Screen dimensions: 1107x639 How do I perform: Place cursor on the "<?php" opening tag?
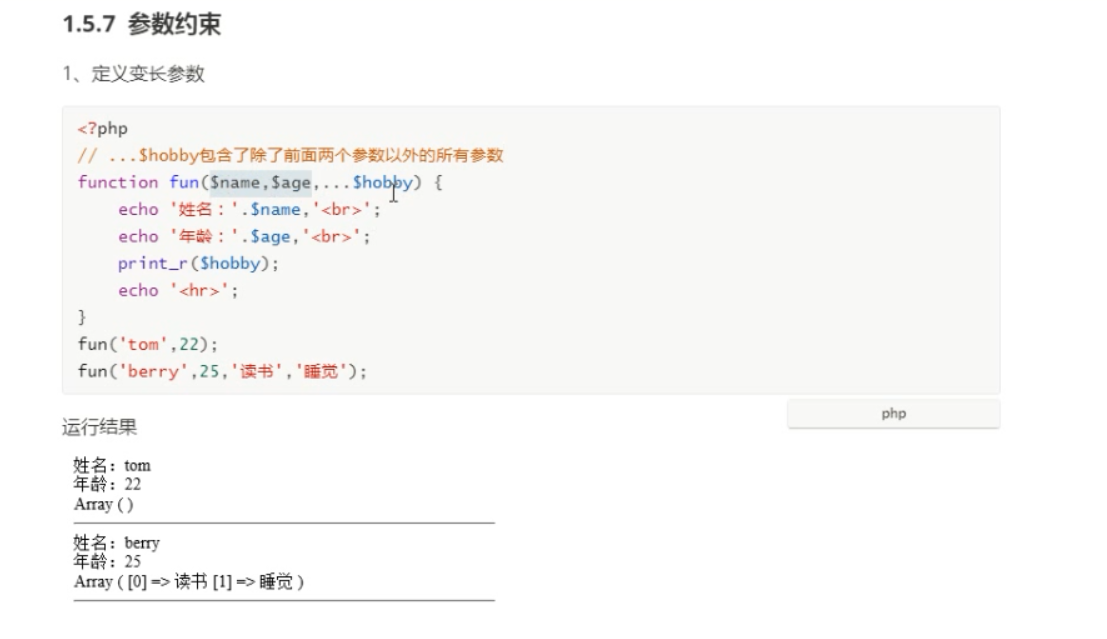click(102, 128)
